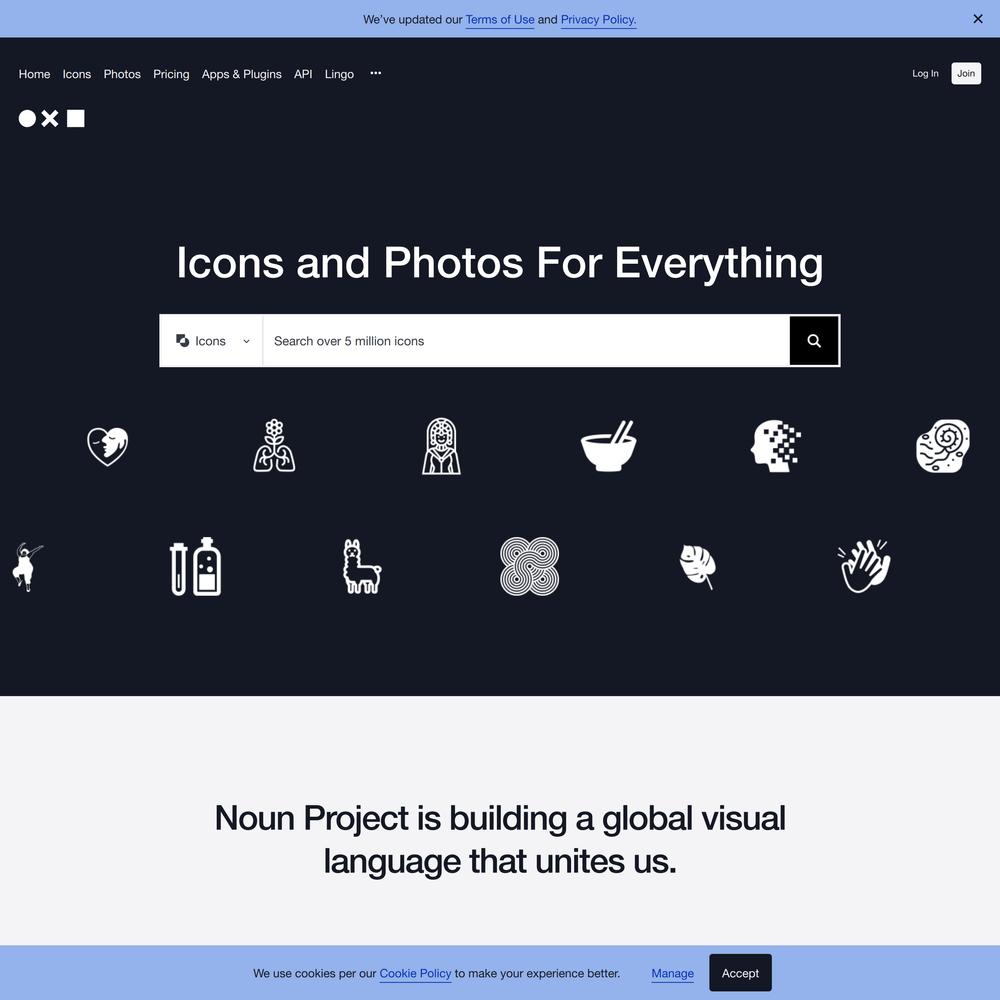Select the pixelated head icon
Screen dimensions: 1000x1000
[776, 446]
